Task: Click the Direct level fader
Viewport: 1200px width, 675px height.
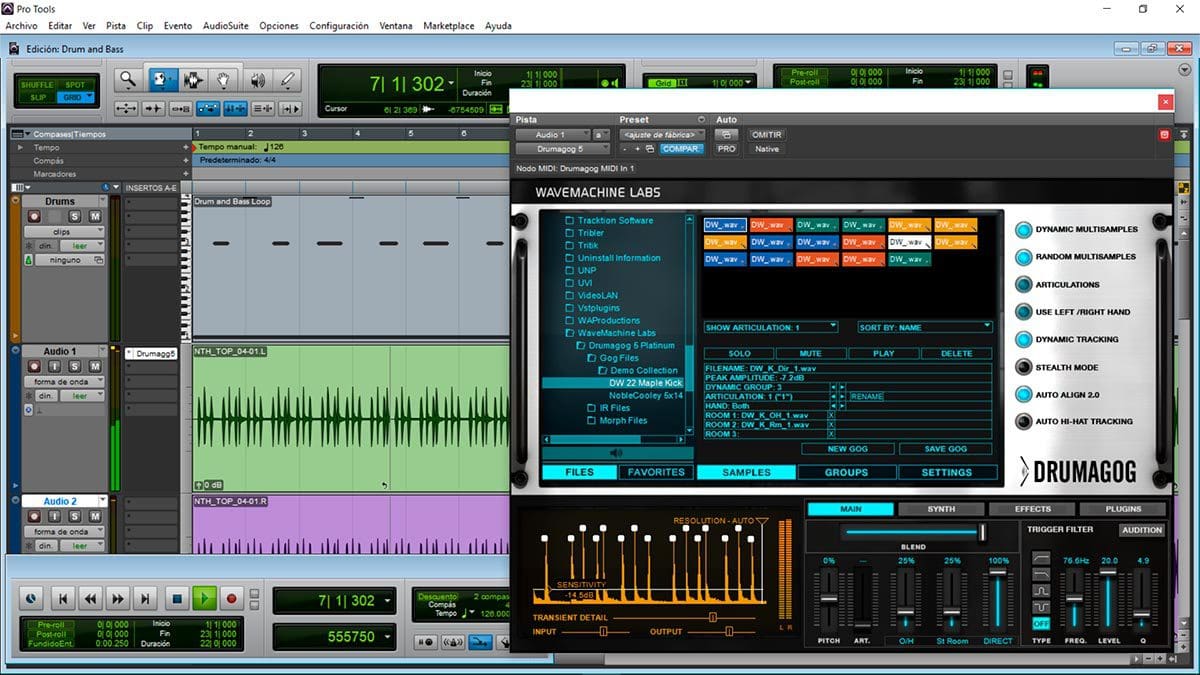Action: (x=997, y=601)
